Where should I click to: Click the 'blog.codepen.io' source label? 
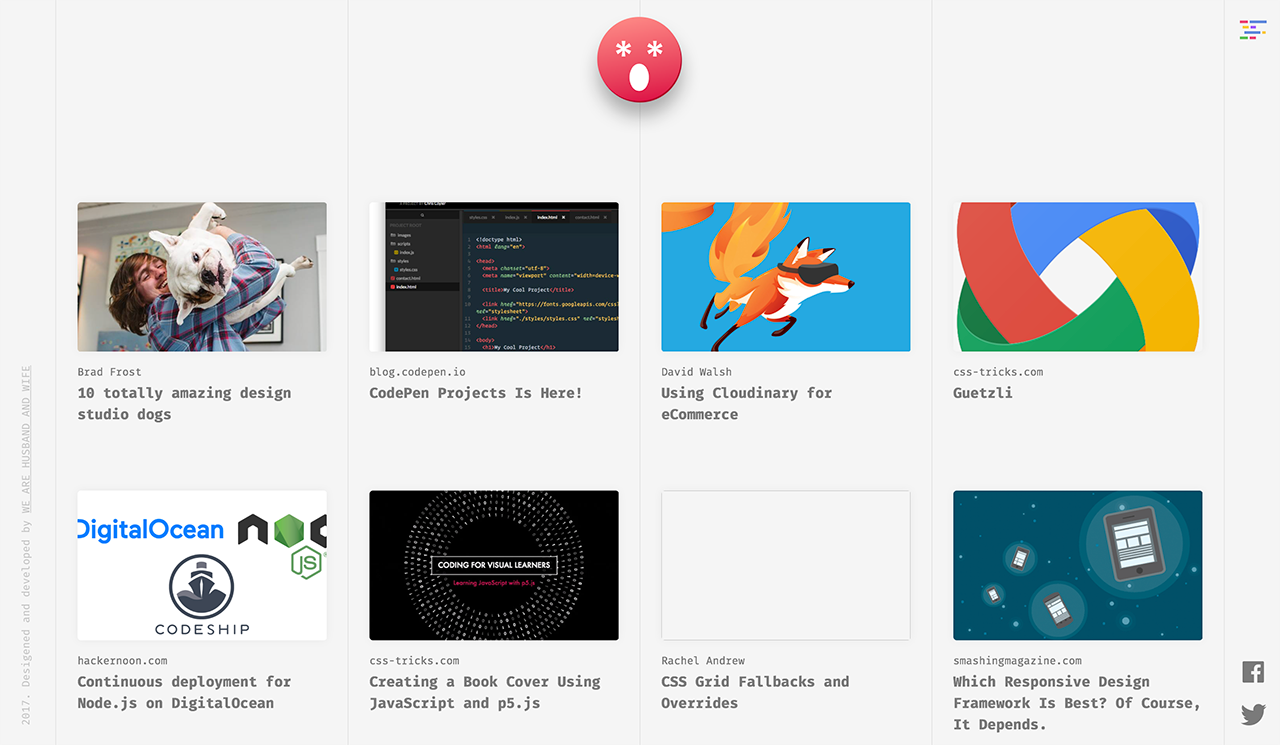pos(418,372)
